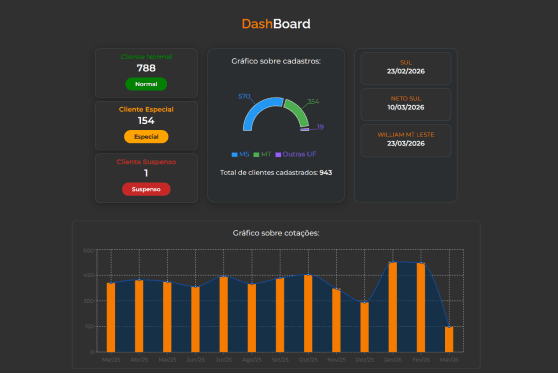Click the 570 gauge value label
Image resolution: width=558 pixels, height=373 pixels.
point(244,96)
